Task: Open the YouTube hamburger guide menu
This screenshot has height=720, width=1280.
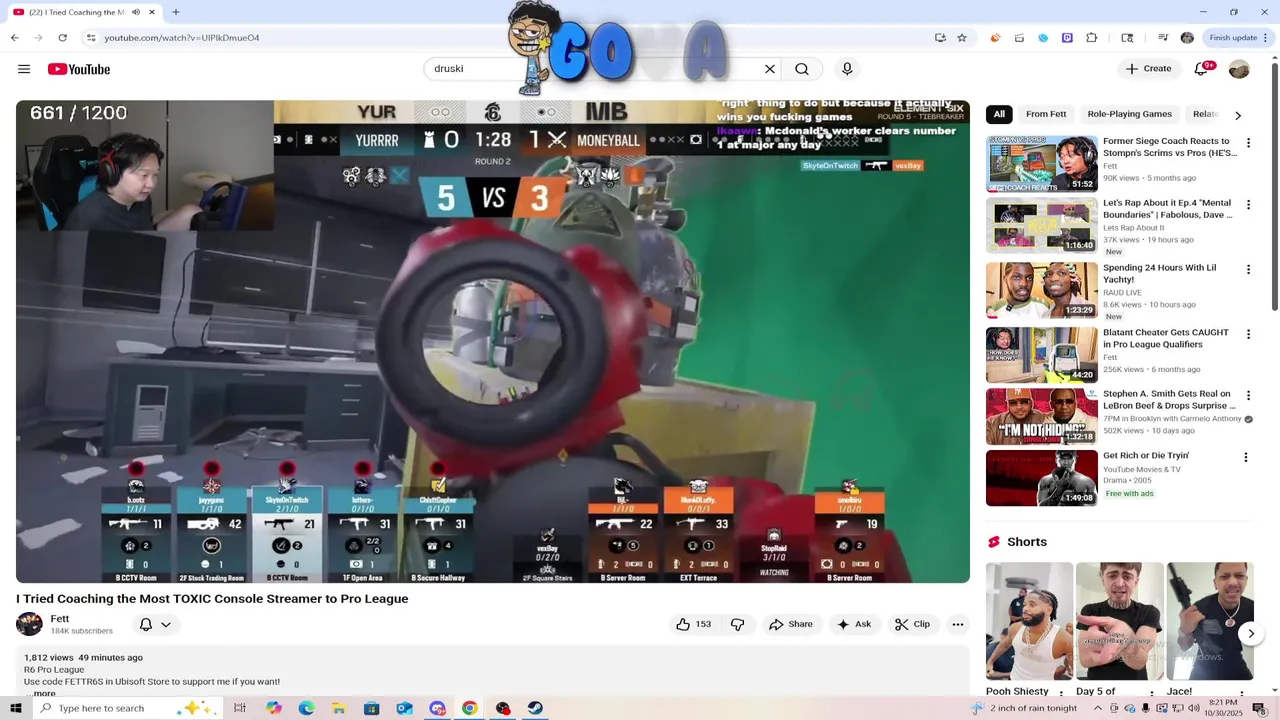Action: tap(24, 69)
